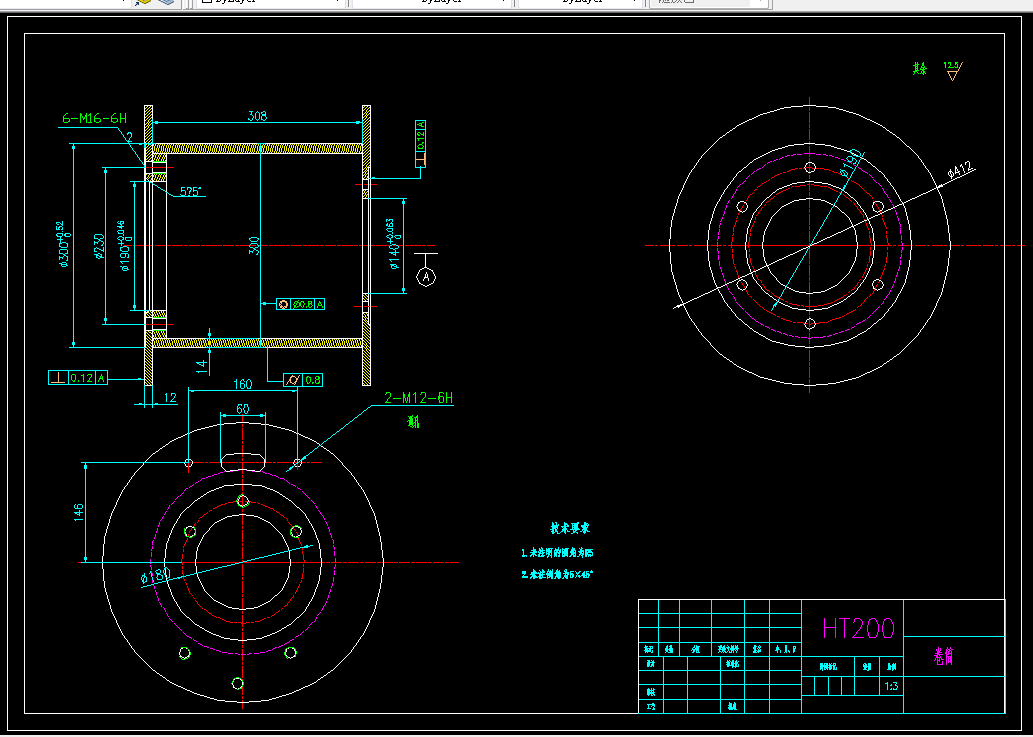Select the perpendicularity 0.12 A frame at left
The height and width of the screenshot is (737, 1033).
pos(78,378)
